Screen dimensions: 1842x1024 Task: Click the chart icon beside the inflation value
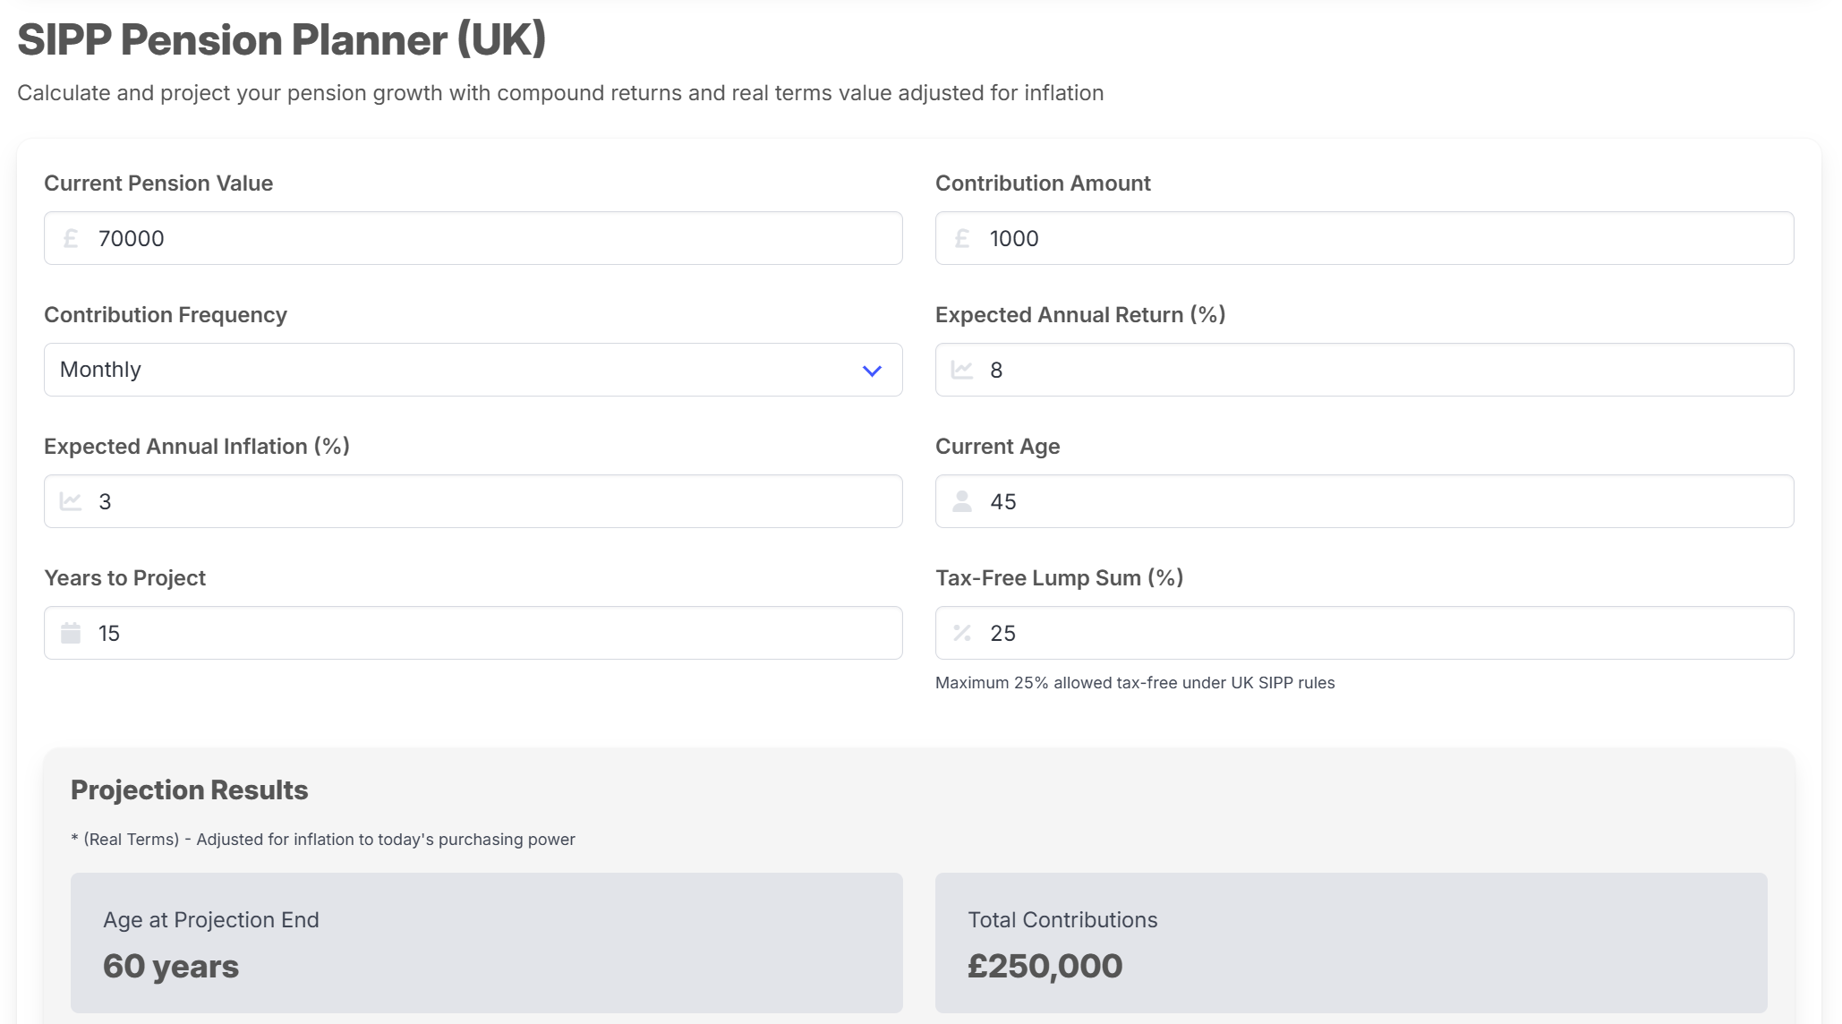click(70, 501)
